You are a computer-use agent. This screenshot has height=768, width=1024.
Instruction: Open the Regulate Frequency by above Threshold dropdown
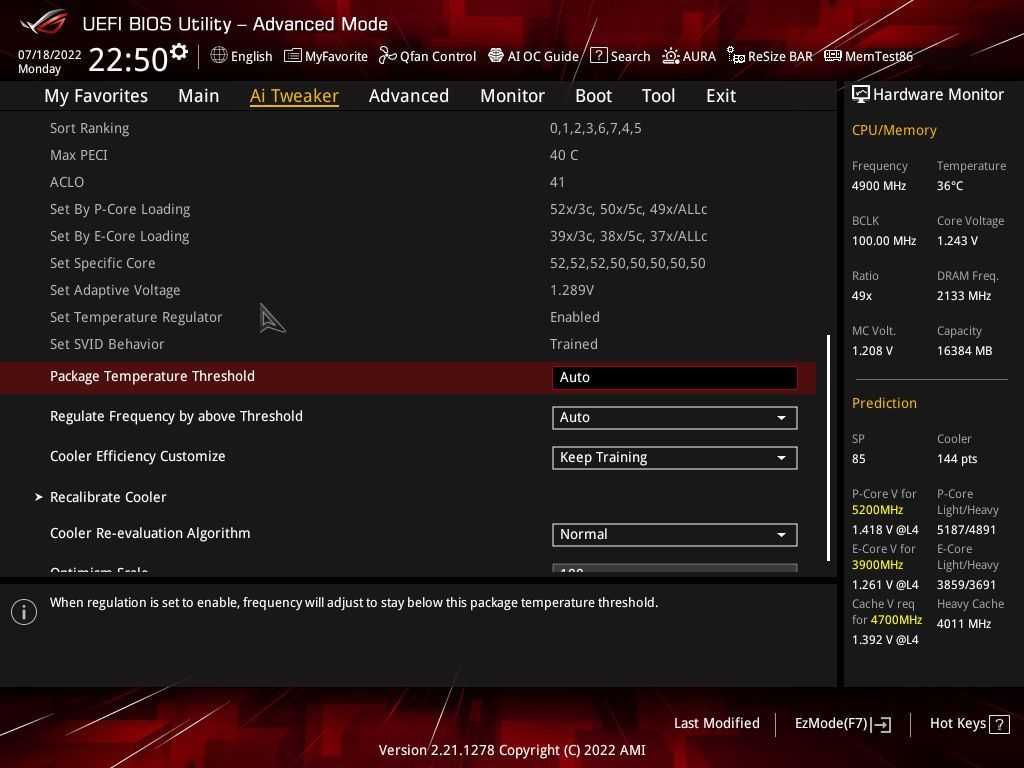(675, 418)
